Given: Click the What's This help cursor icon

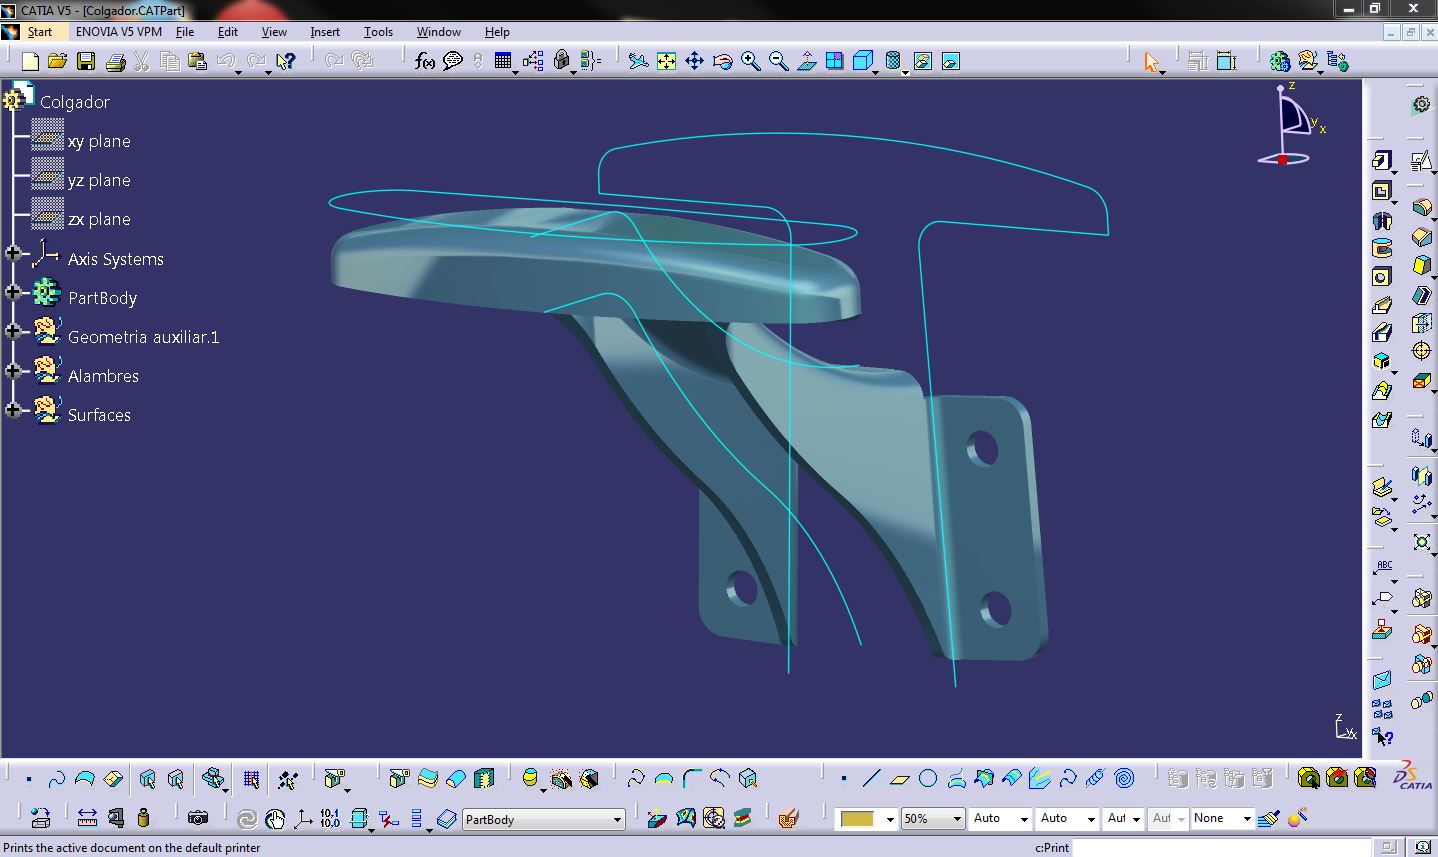Looking at the screenshot, I should (286, 61).
